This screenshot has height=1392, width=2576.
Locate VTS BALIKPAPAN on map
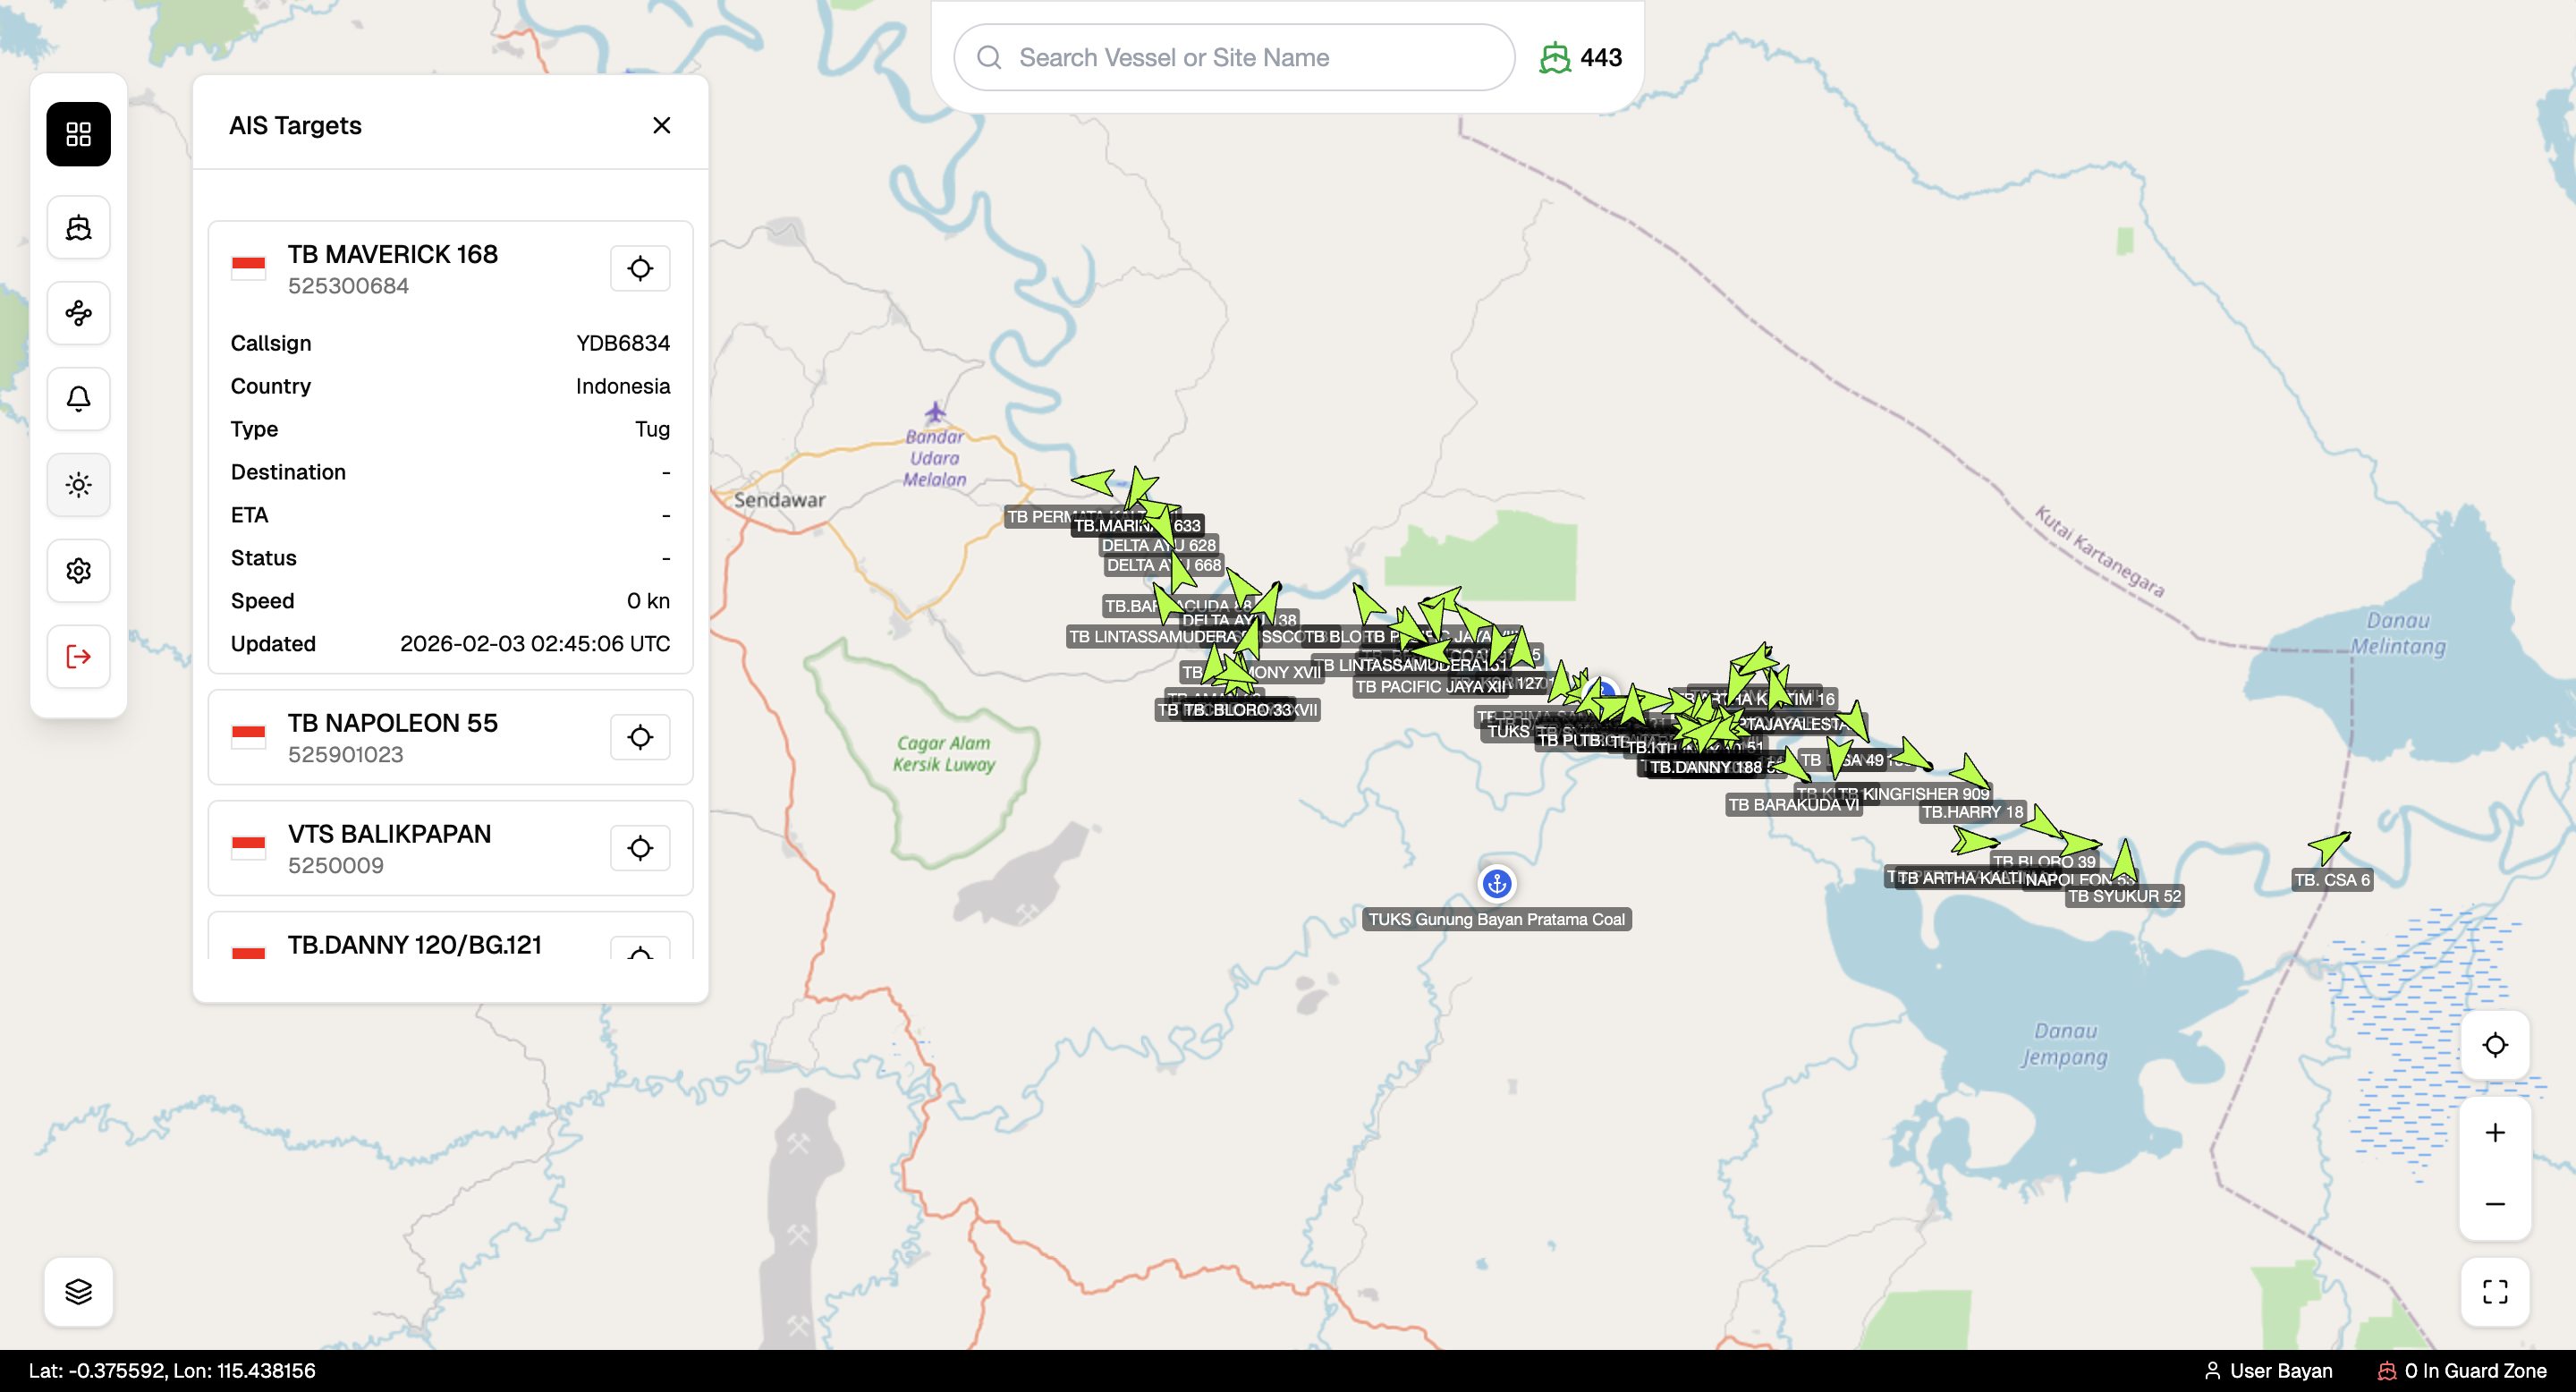[640, 848]
